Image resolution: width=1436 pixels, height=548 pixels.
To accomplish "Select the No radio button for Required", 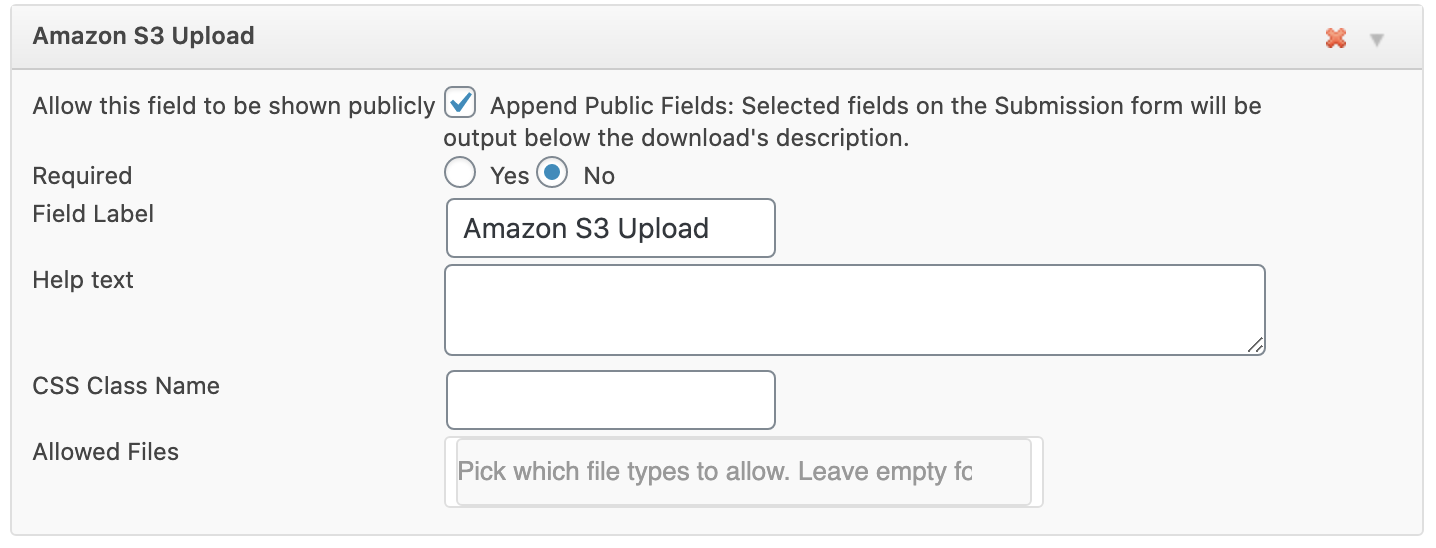I will 552,173.
